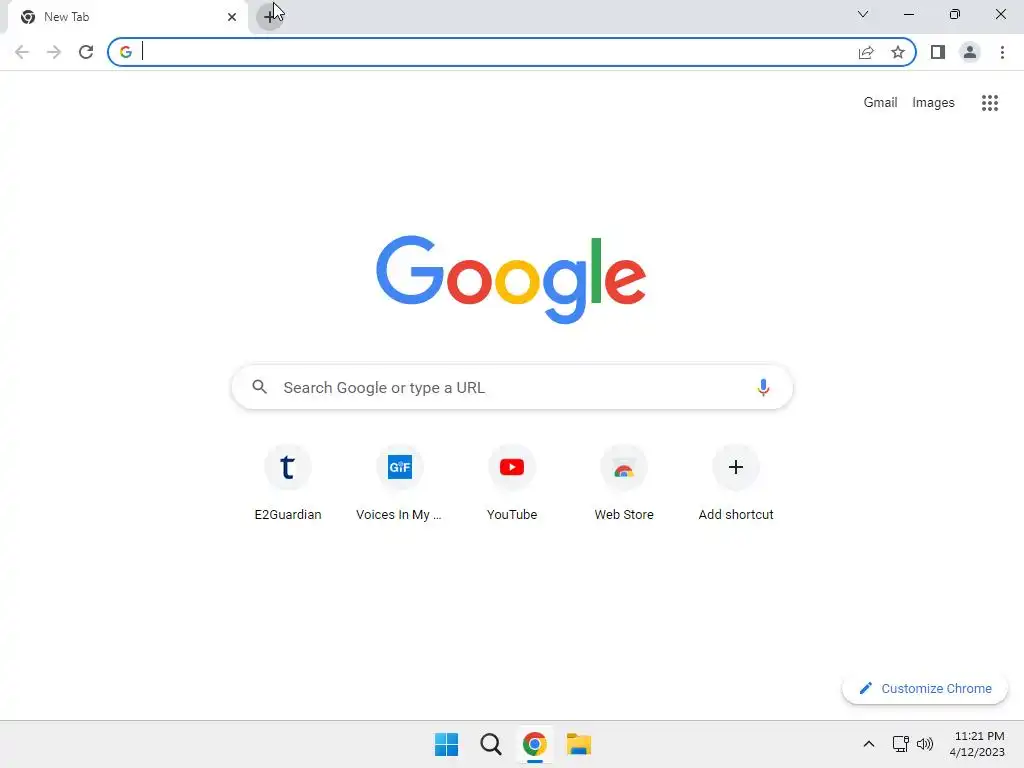This screenshot has height=768, width=1024.
Task: Open volume tray icon
Action: point(925,744)
